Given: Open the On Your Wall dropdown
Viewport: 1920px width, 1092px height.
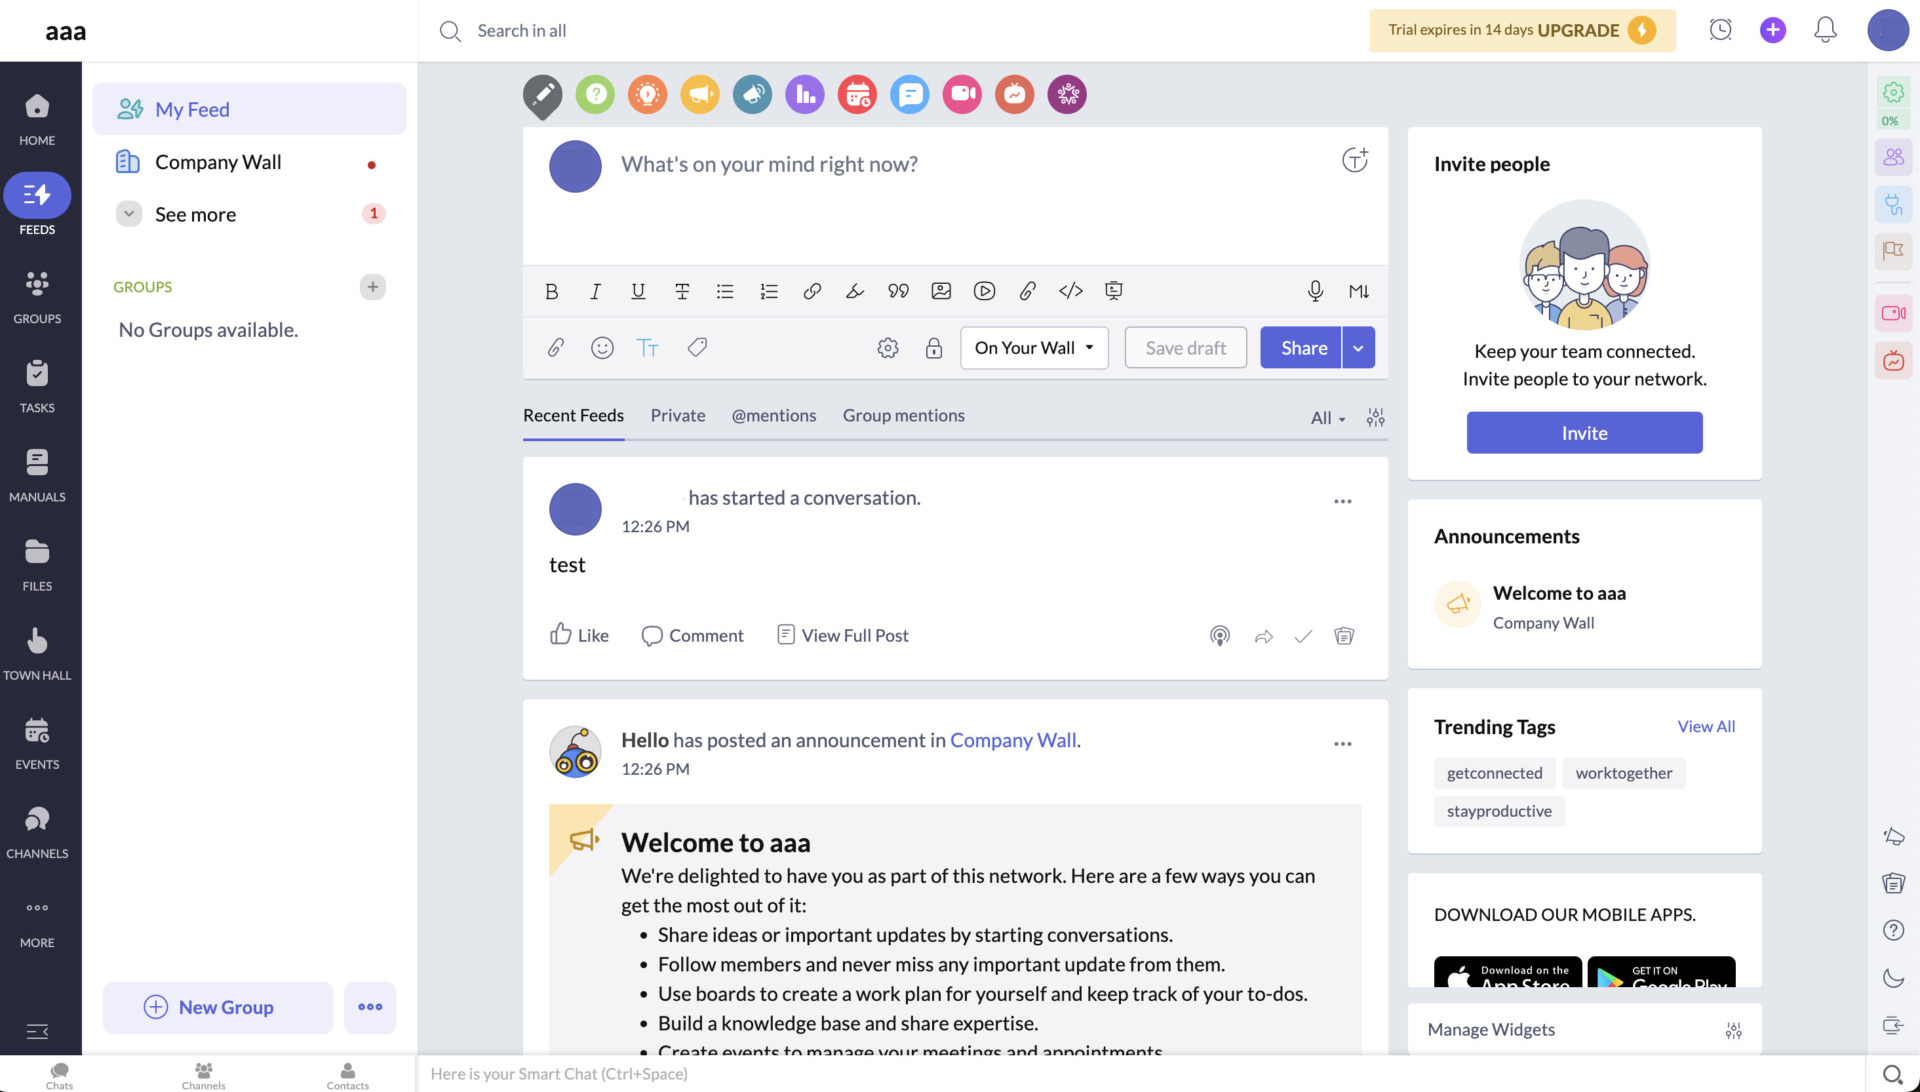Looking at the screenshot, I should click(x=1033, y=347).
